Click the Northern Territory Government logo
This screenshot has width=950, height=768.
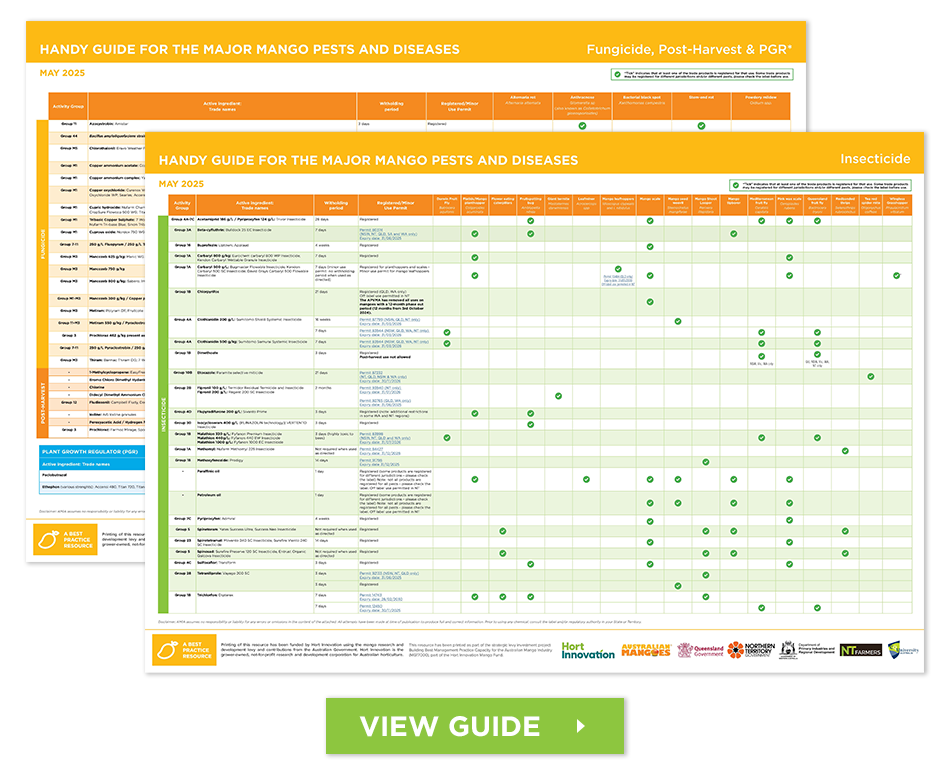tap(751, 650)
